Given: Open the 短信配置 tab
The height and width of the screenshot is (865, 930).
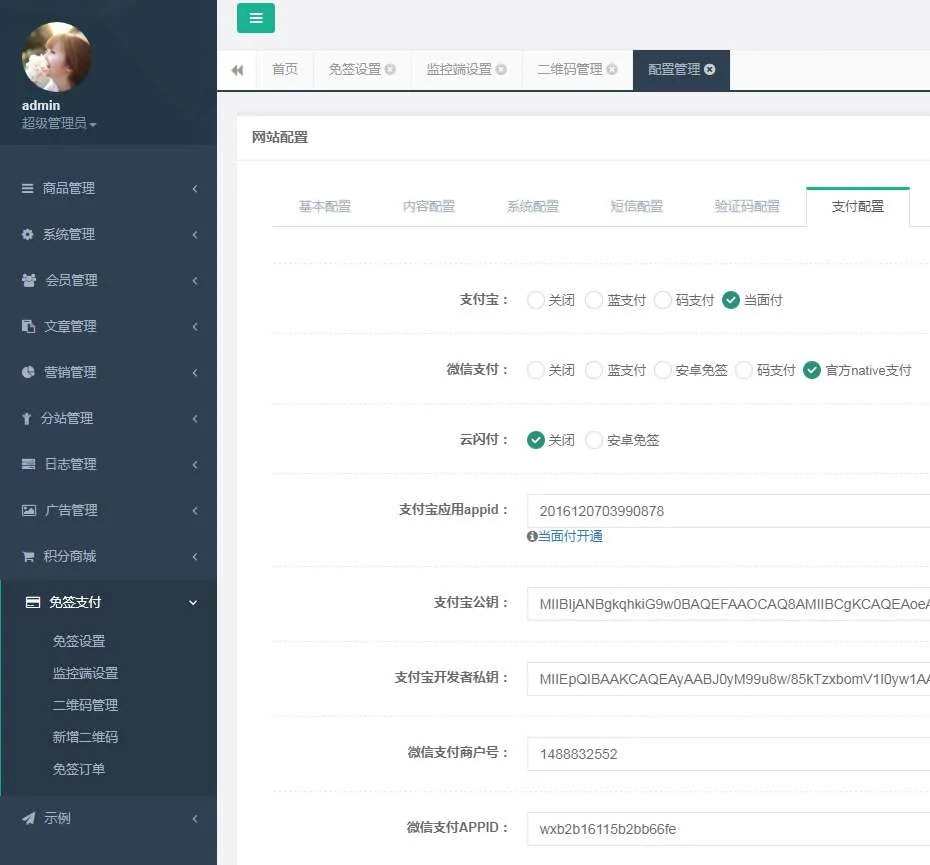Looking at the screenshot, I should pyautogui.click(x=637, y=207).
